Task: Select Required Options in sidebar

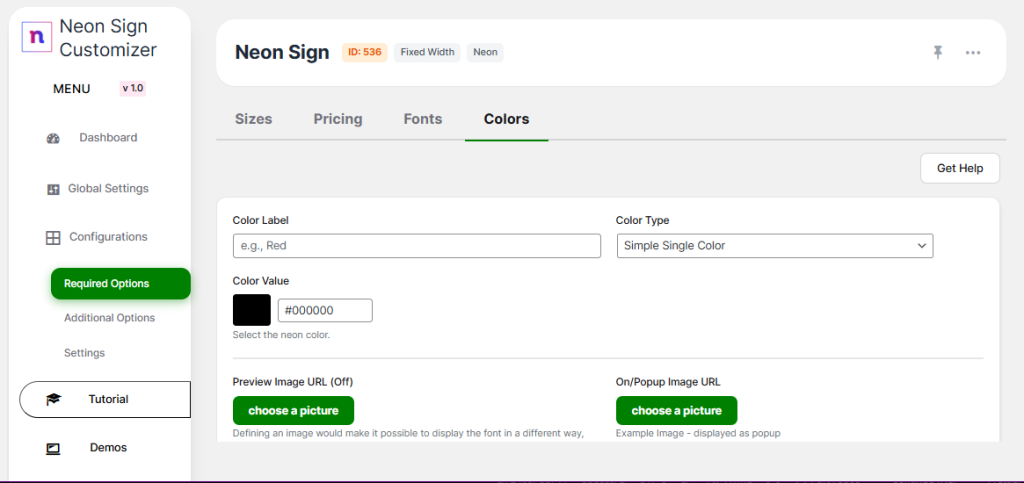Action: pyautogui.click(x=120, y=284)
